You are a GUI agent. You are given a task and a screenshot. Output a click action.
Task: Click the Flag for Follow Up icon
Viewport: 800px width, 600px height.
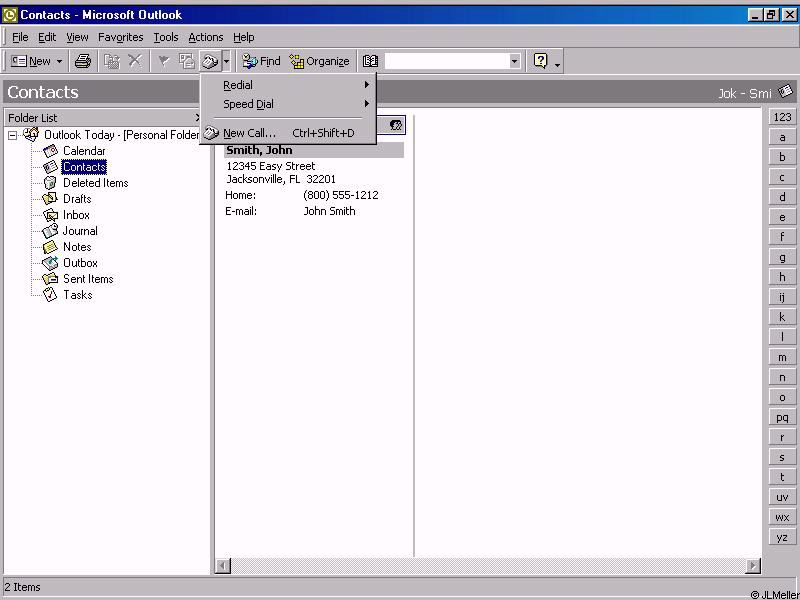click(163, 61)
